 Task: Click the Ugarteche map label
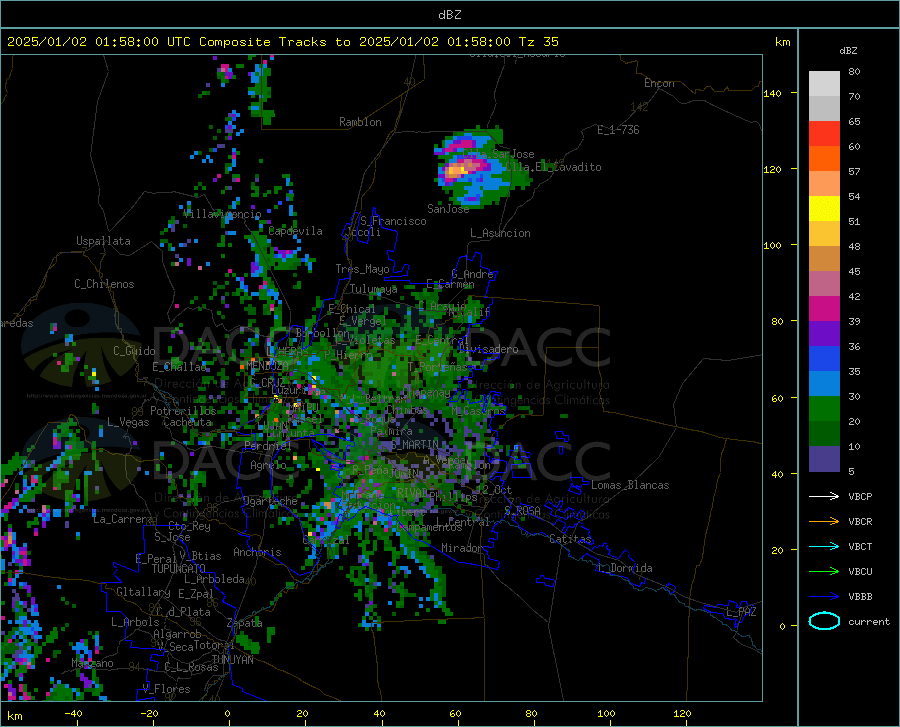tap(270, 501)
